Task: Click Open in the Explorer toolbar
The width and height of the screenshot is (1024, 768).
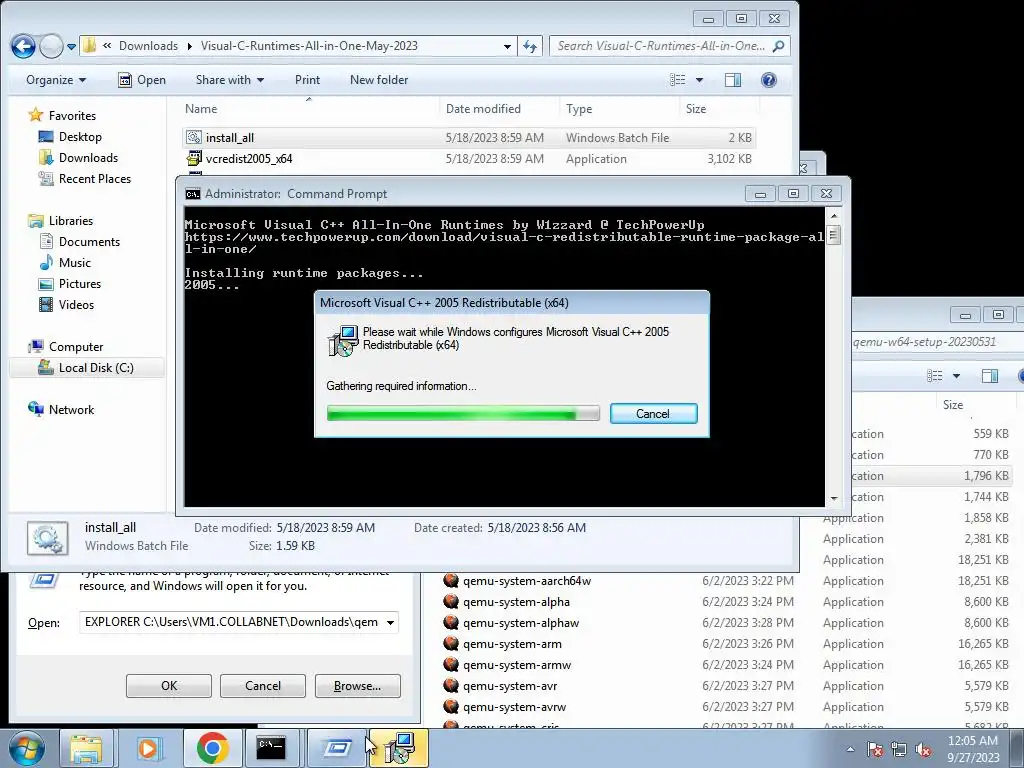Action: tap(142, 80)
